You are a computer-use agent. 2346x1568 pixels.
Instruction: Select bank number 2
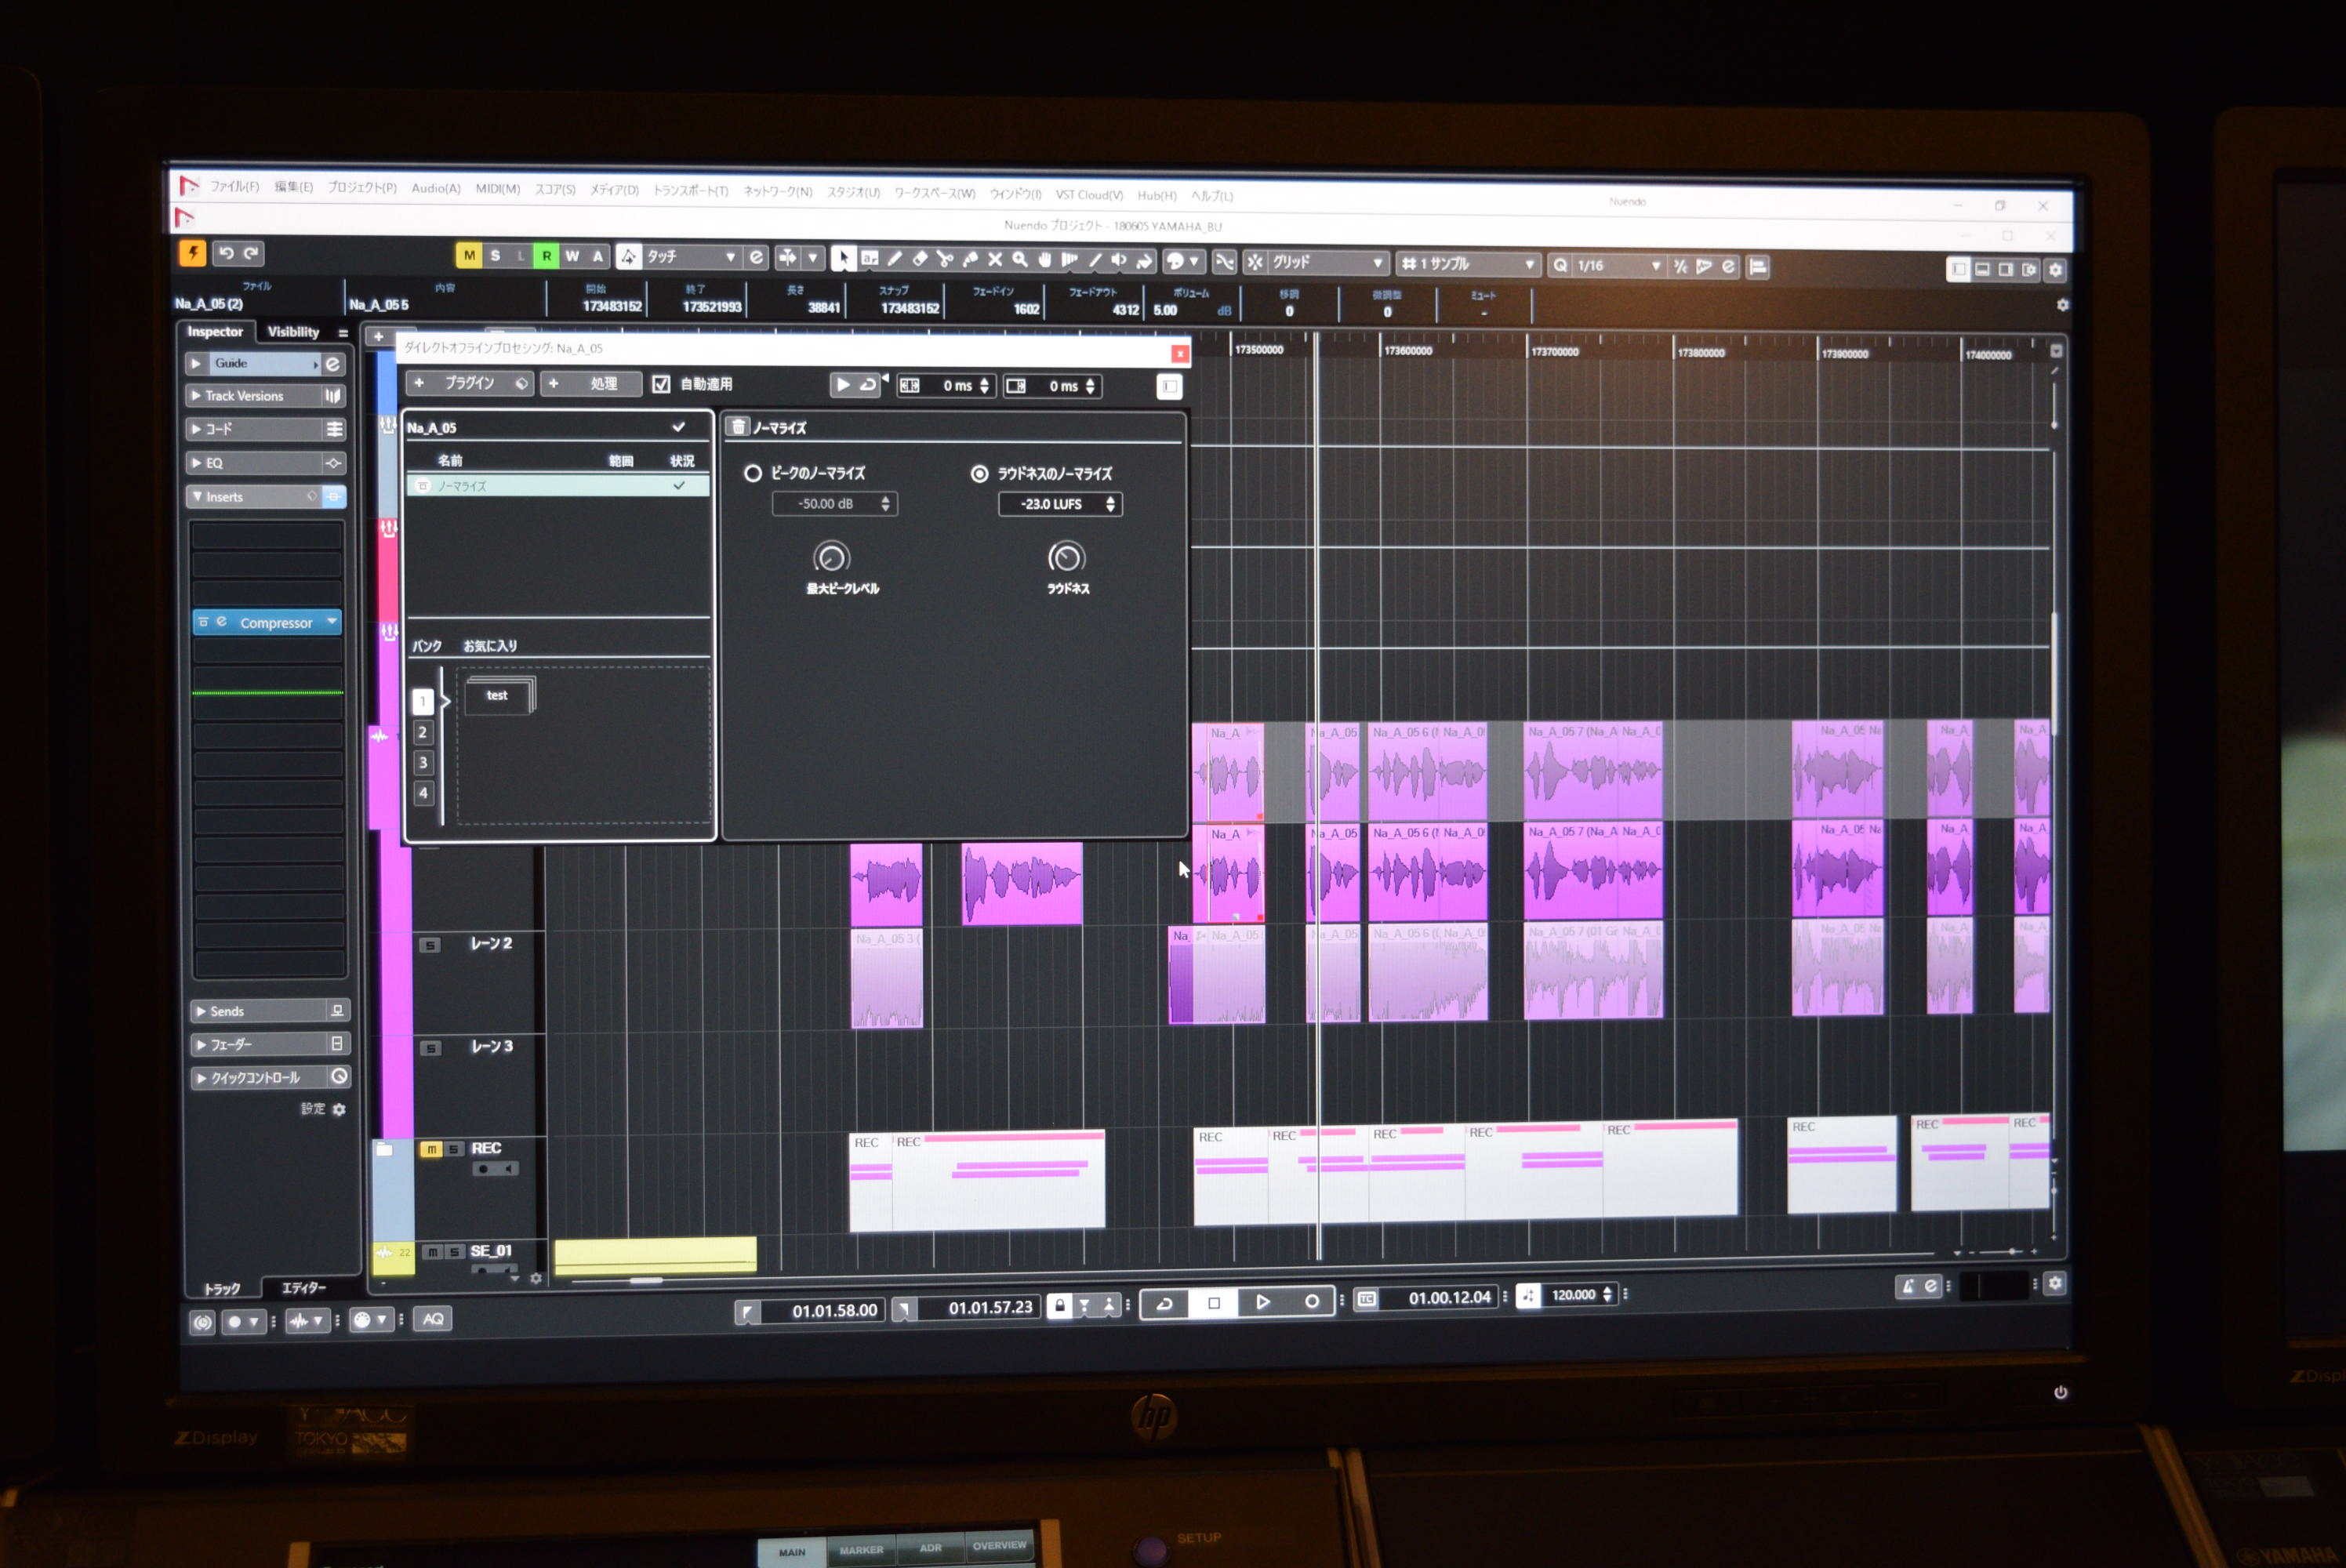point(422,732)
